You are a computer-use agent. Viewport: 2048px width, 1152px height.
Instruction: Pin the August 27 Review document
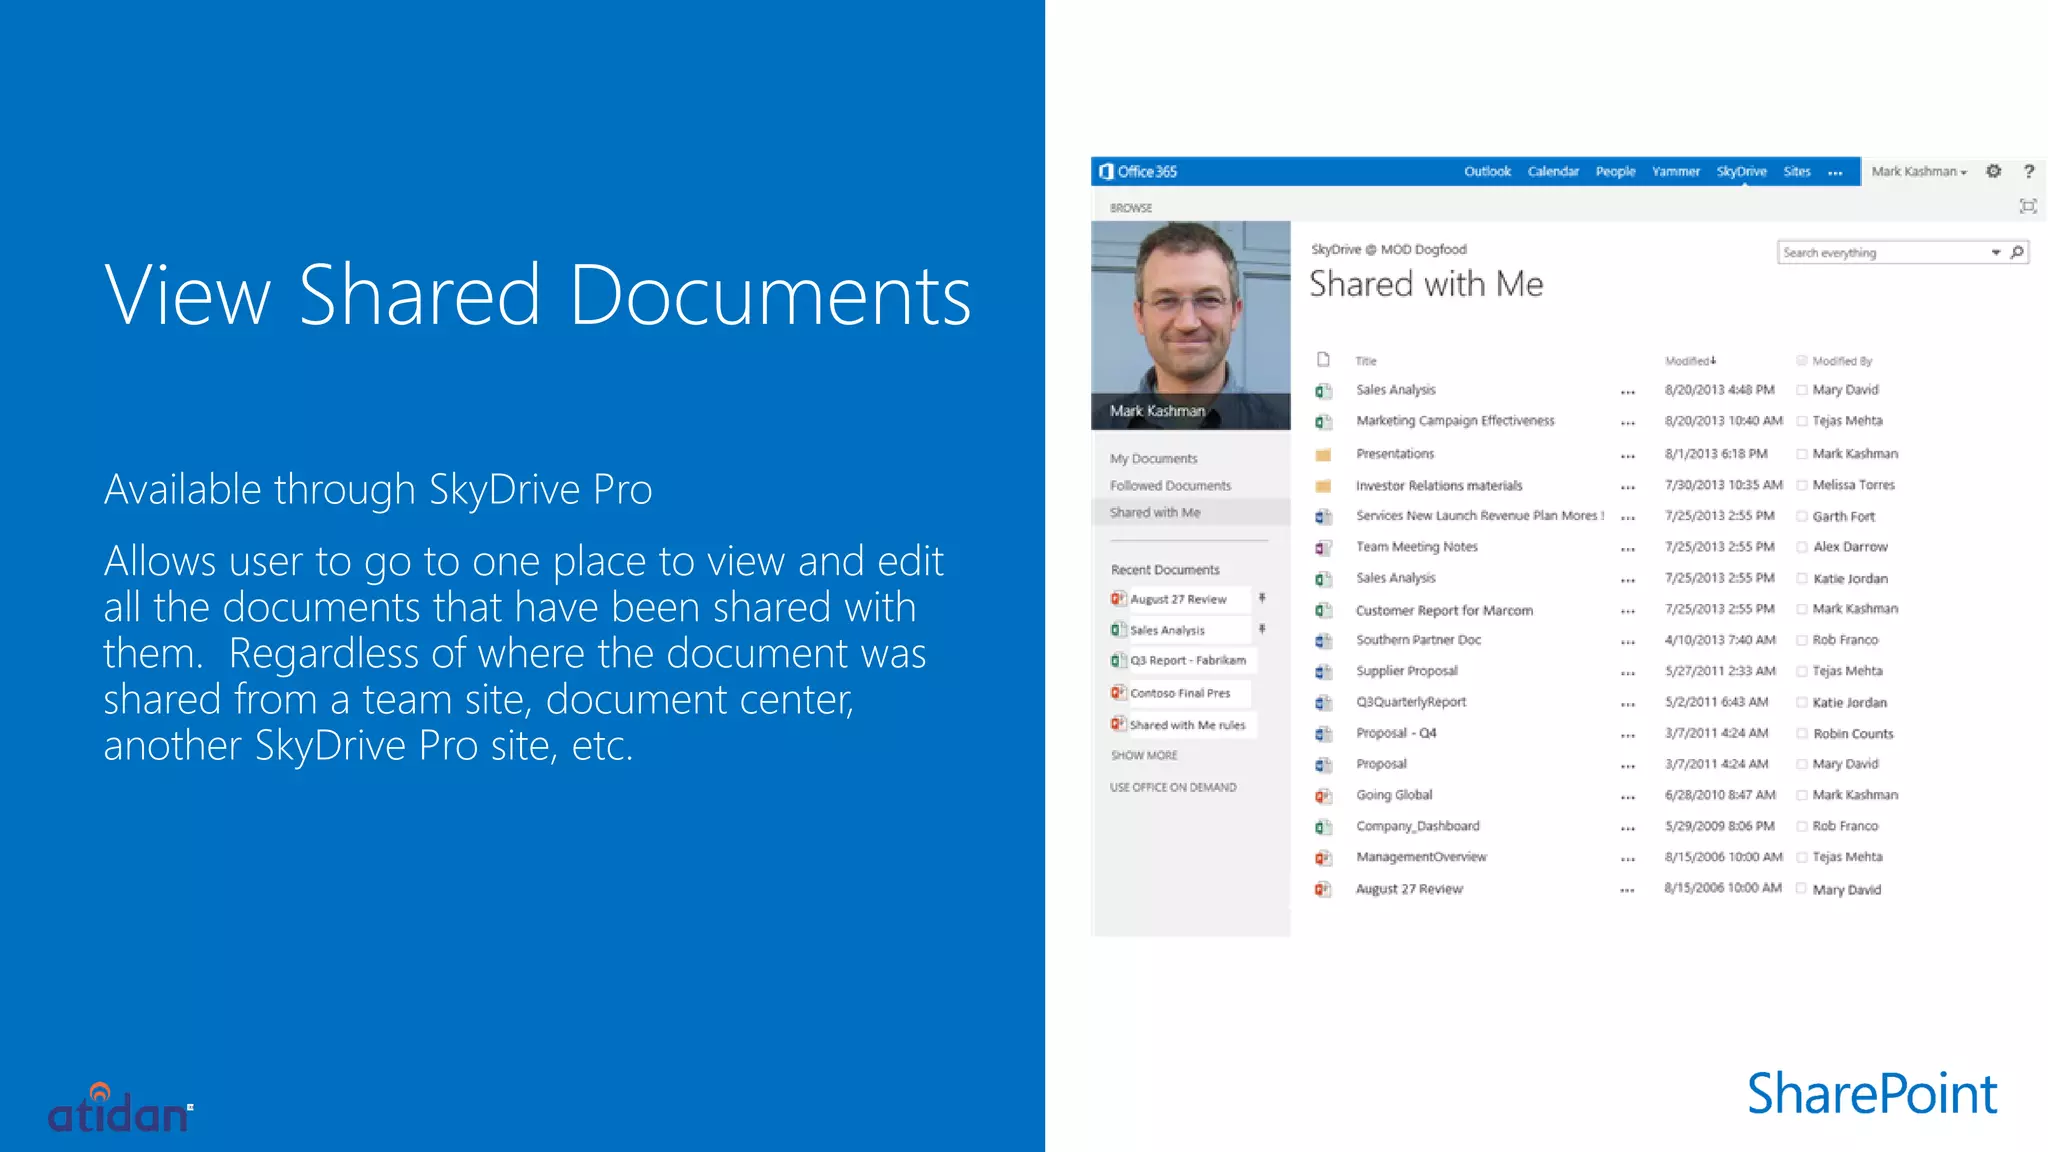(x=1262, y=598)
